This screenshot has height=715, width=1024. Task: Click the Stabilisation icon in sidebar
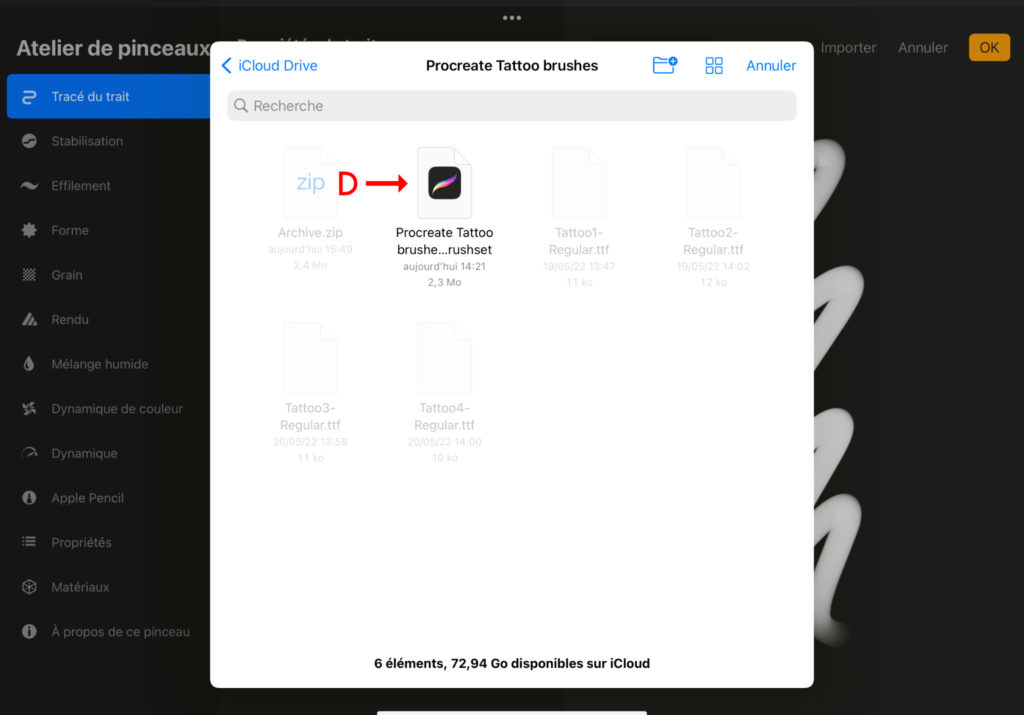point(29,141)
